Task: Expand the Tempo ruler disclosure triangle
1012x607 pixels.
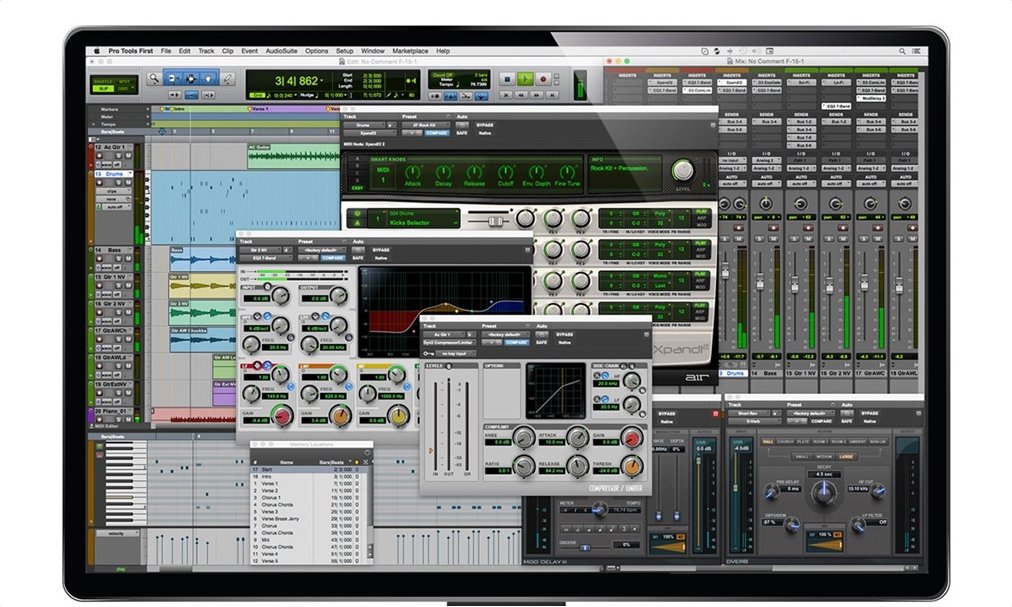Action: [x=94, y=125]
